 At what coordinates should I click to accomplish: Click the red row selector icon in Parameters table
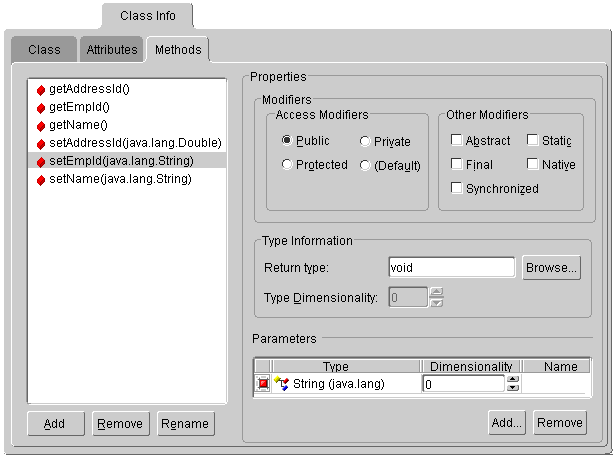coord(263,384)
